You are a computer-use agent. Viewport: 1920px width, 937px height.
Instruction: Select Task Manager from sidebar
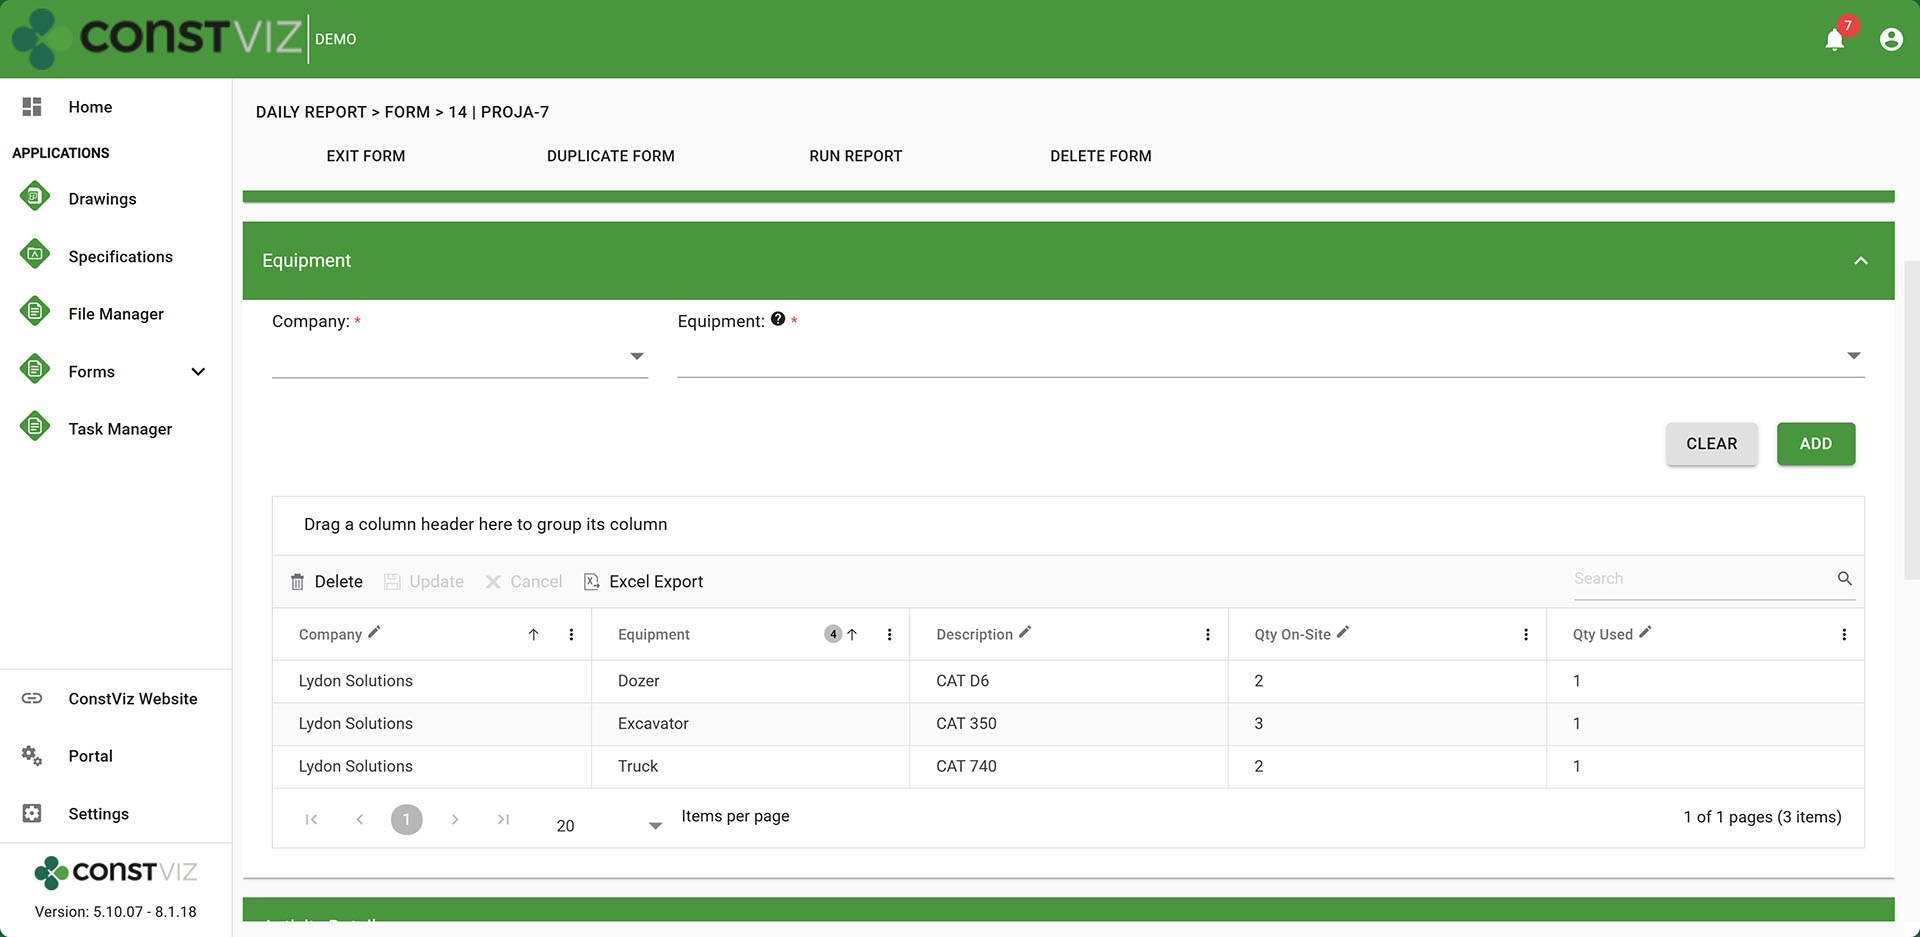pyautogui.click(x=120, y=429)
